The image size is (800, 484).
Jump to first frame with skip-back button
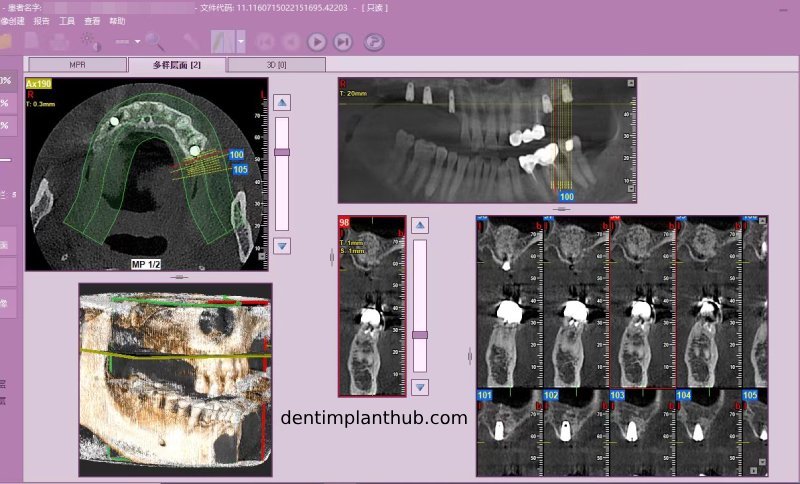point(264,42)
